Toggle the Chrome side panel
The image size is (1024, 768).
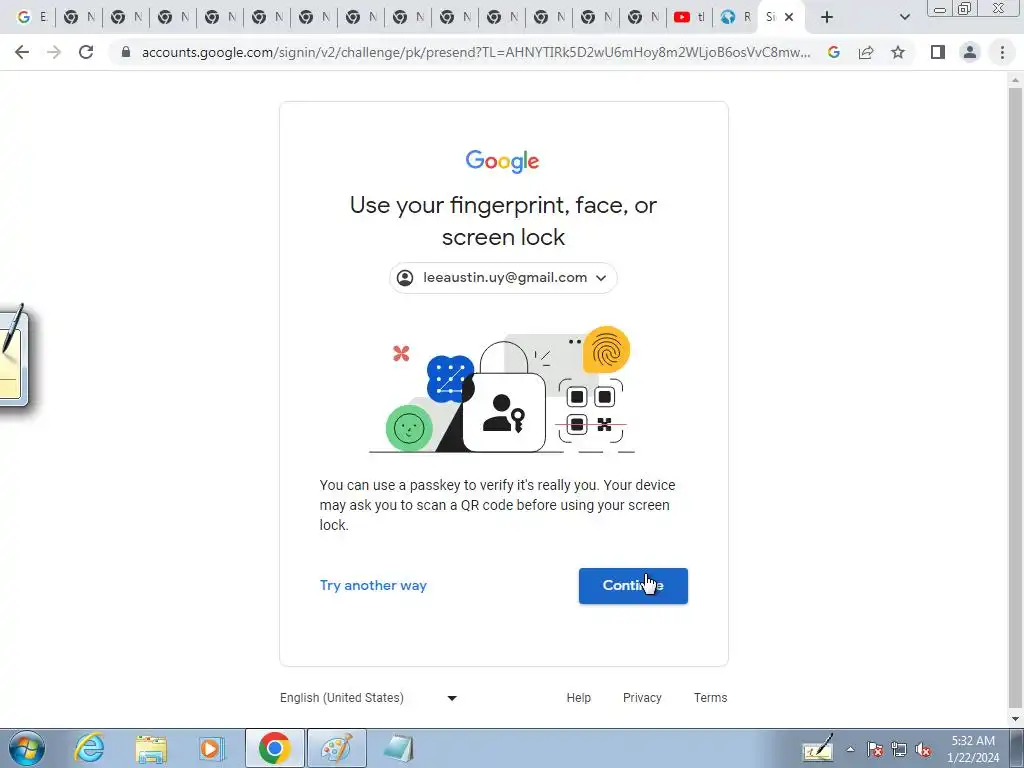pyautogui.click(x=938, y=52)
